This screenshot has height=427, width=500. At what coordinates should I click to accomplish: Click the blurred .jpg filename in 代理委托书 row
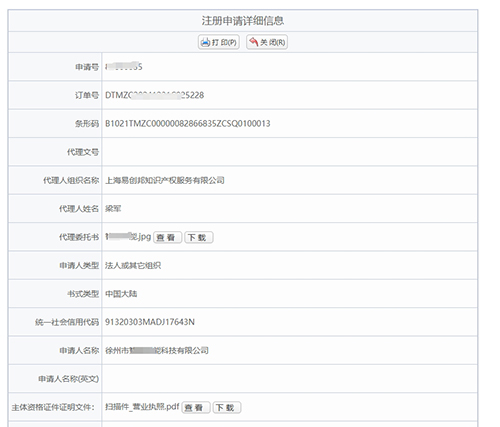(x=128, y=237)
